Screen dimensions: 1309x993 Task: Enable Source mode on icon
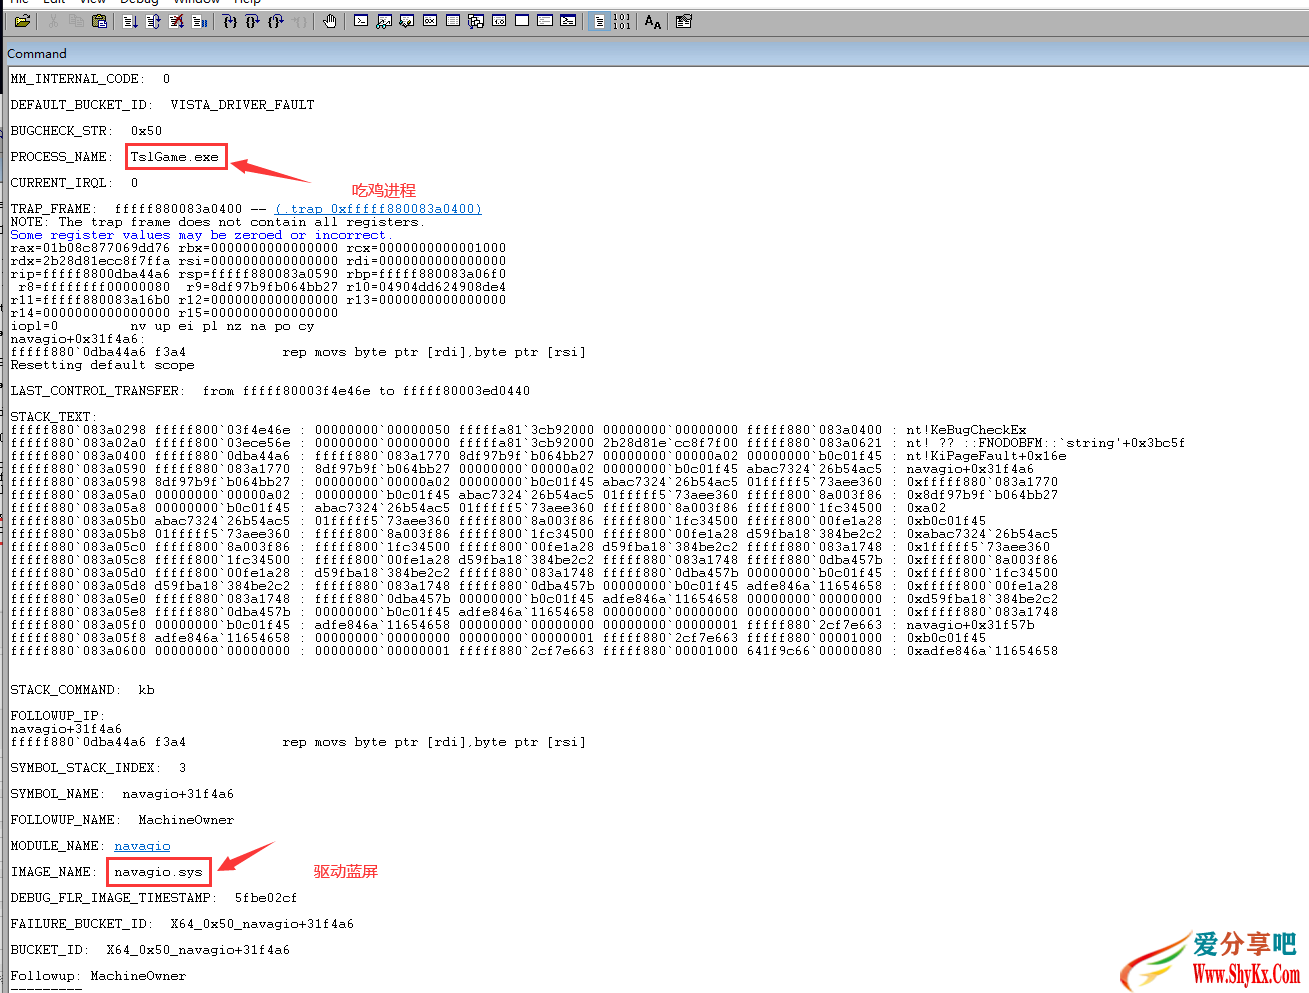pyautogui.click(x=600, y=21)
